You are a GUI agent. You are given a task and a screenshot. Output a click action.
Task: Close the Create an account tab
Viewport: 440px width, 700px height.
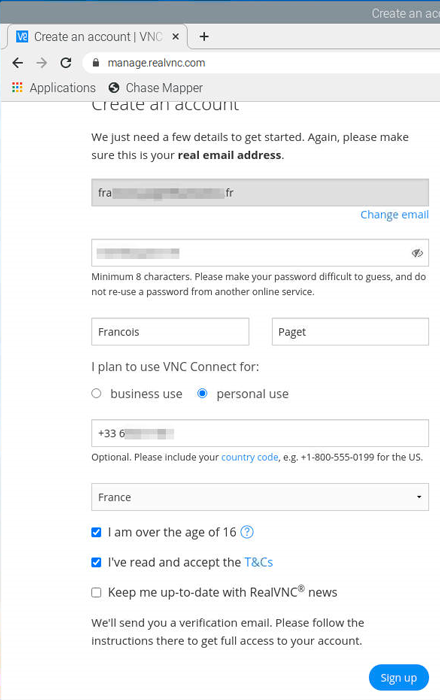tap(176, 37)
